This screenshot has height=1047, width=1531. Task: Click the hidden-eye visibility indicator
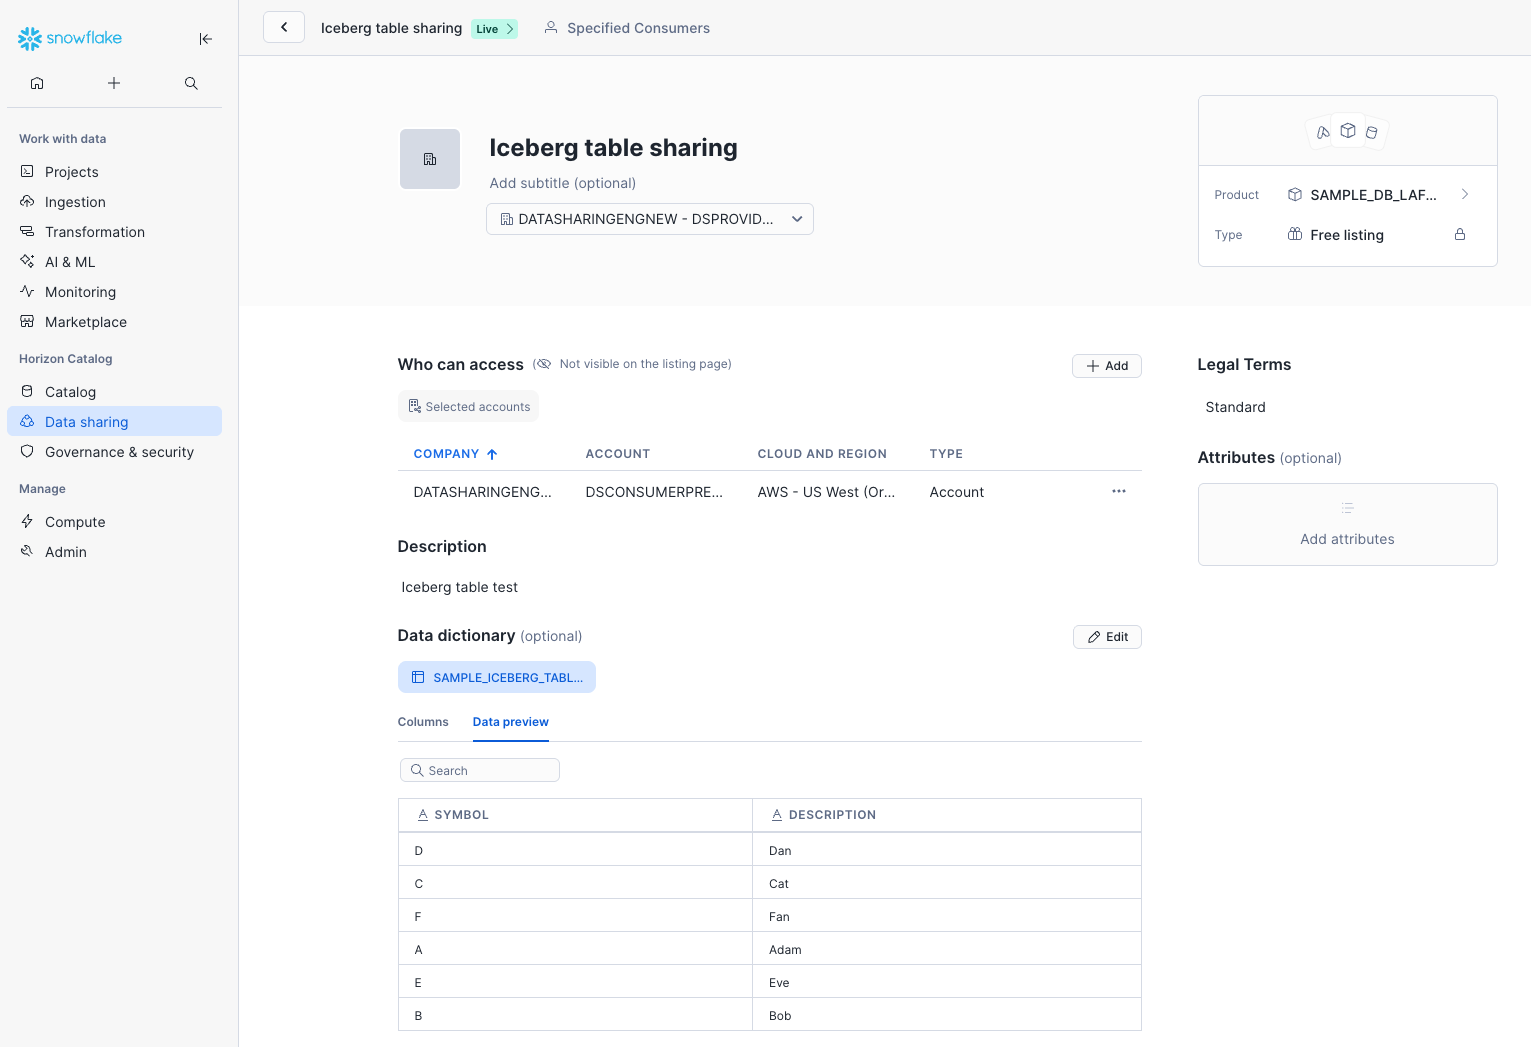tap(543, 363)
